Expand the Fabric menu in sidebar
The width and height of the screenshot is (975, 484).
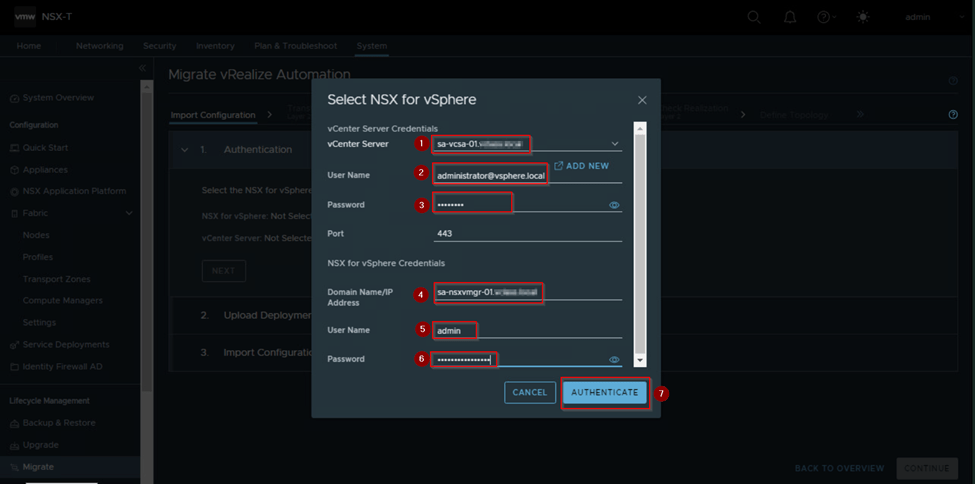pyautogui.click(x=129, y=213)
